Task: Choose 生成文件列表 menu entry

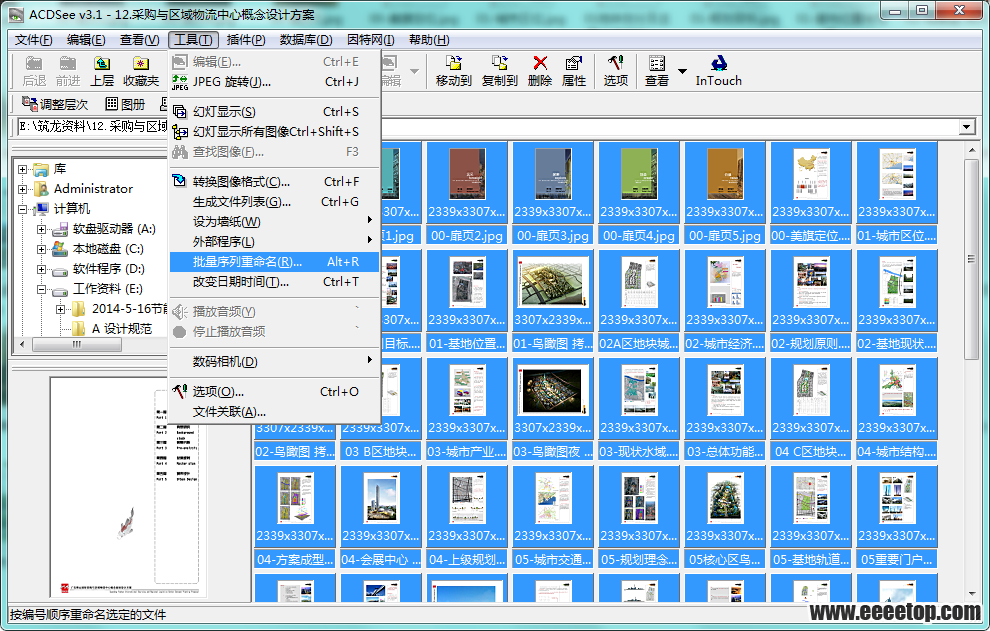Action: pyautogui.click(x=274, y=201)
